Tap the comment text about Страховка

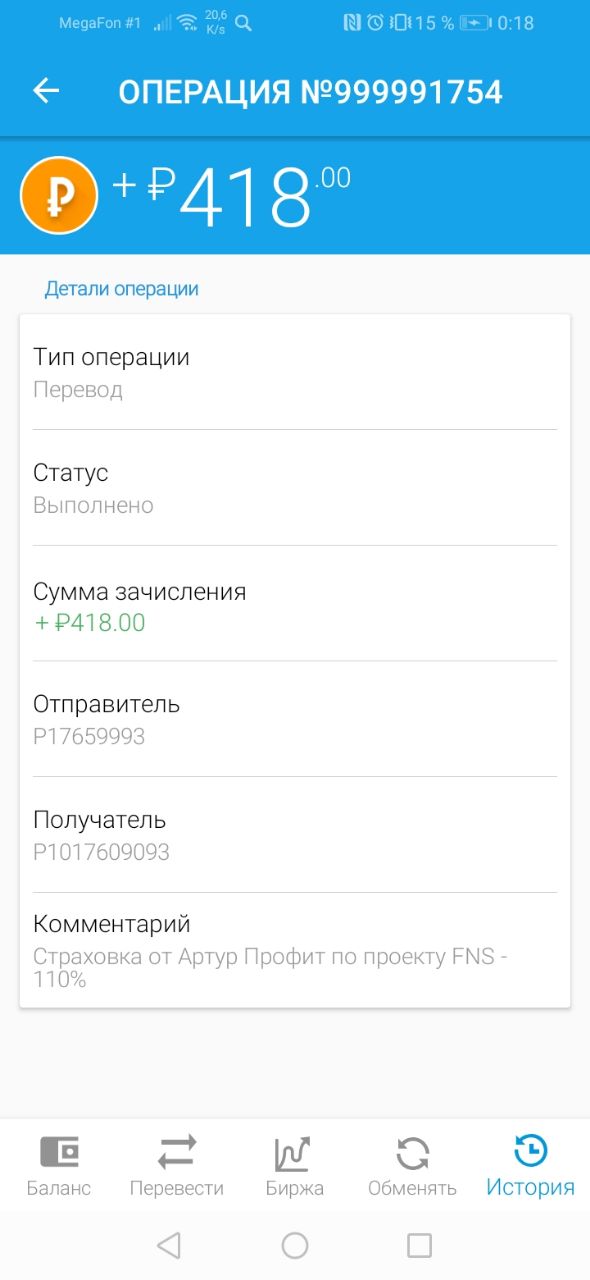(270, 968)
